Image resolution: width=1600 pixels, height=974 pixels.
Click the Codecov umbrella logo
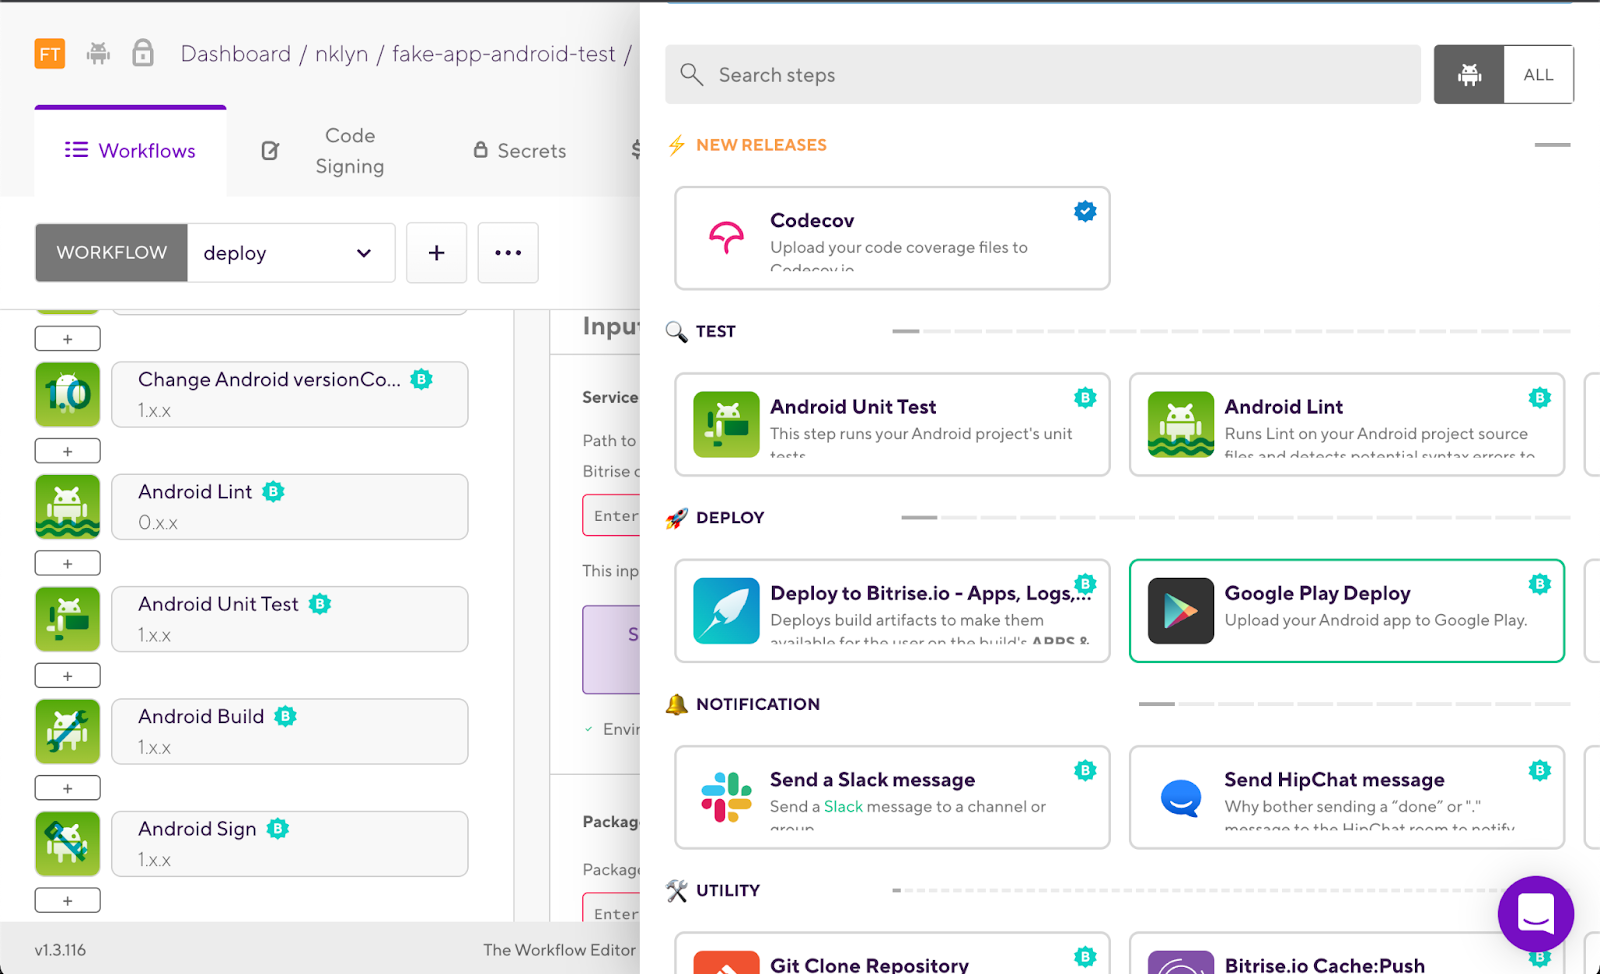pyautogui.click(x=726, y=238)
